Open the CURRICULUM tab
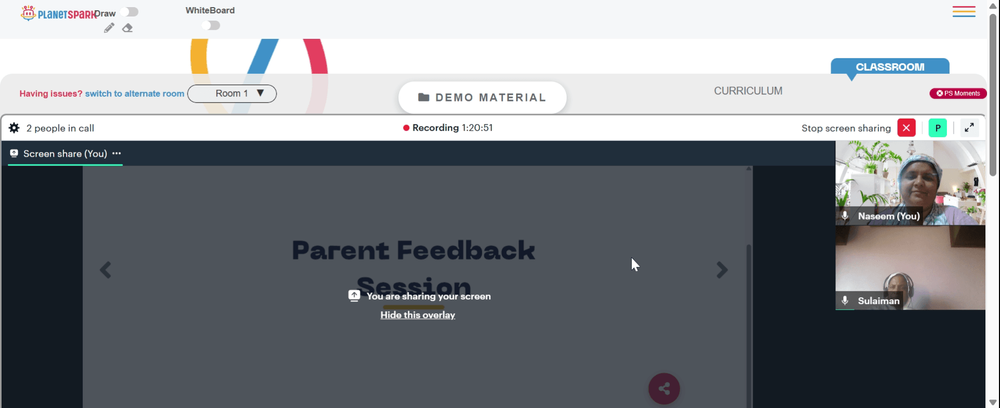Viewport: 1000px width, 408px height. click(748, 91)
